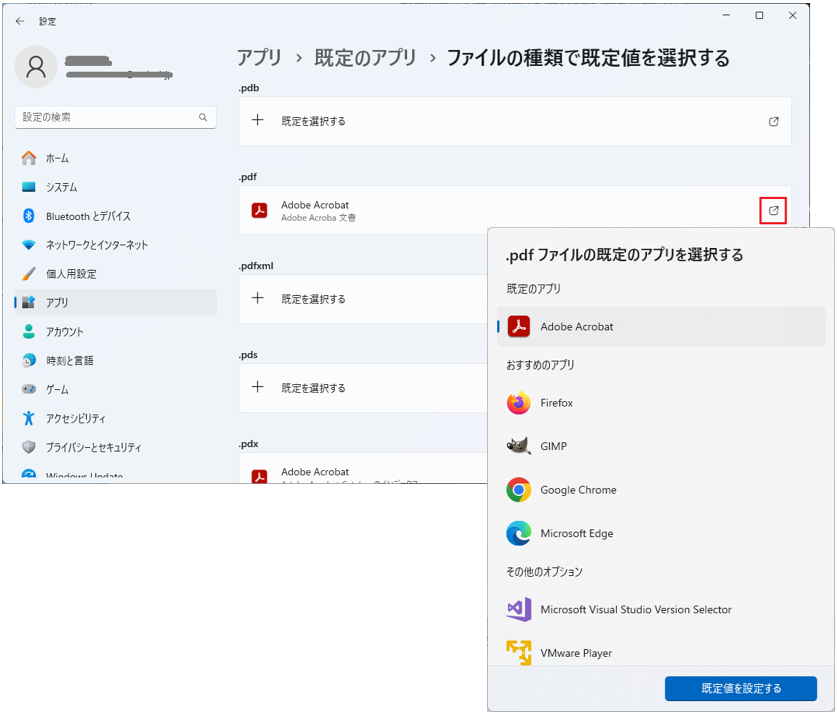Click the settings search field
Screen dimensions: 837x713
click(115, 117)
